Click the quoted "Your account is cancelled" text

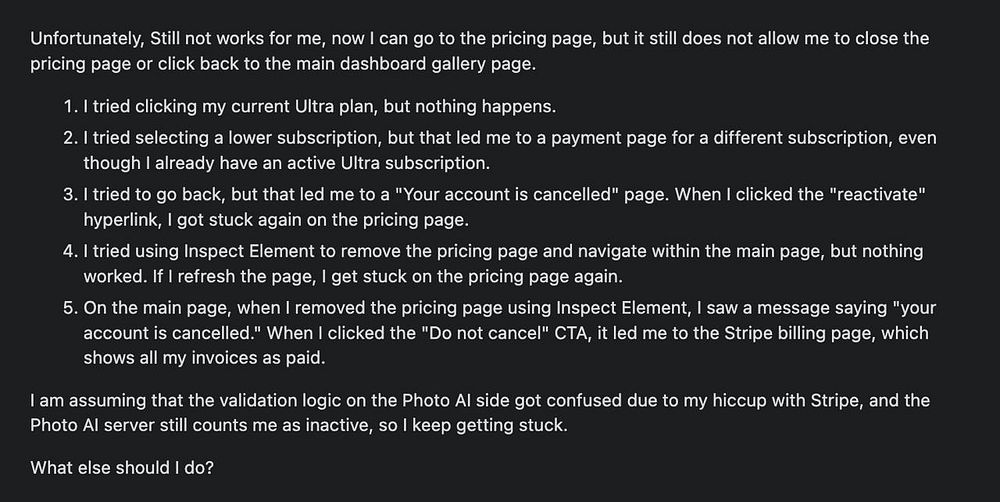pyautogui.click(x=508, y=195)
